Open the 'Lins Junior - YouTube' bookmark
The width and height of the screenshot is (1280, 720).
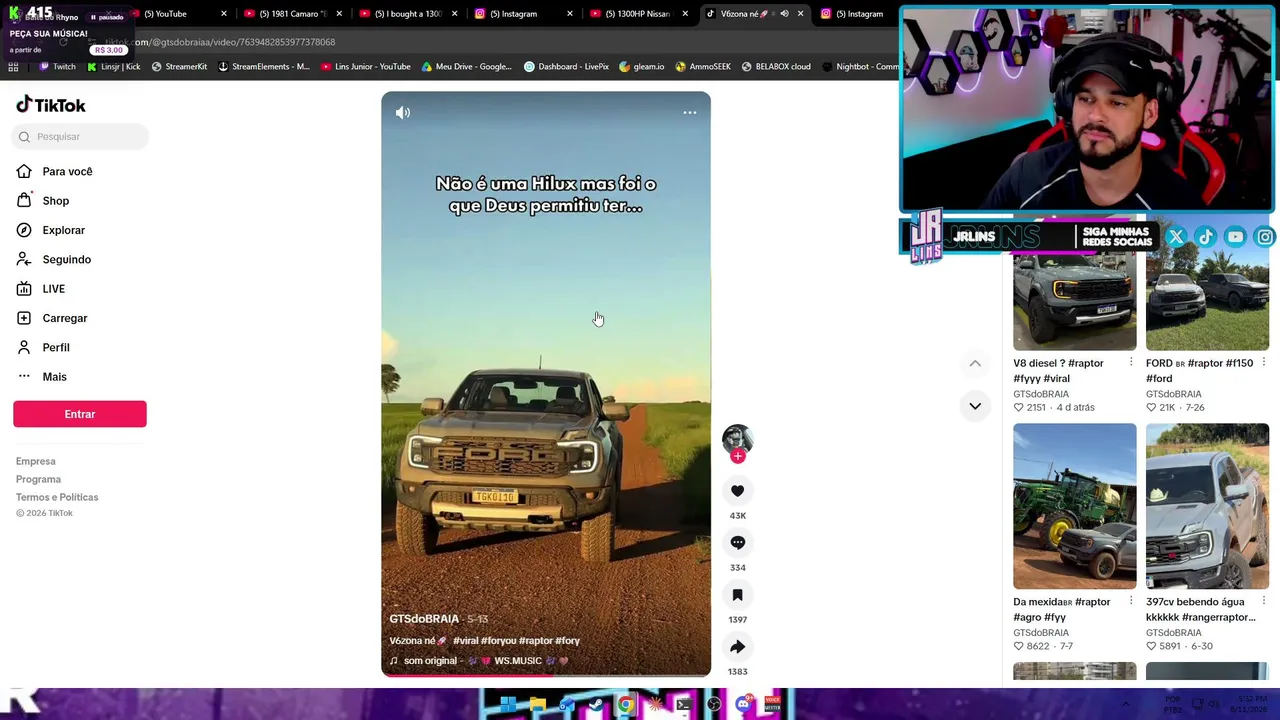(x=366, y=67)
